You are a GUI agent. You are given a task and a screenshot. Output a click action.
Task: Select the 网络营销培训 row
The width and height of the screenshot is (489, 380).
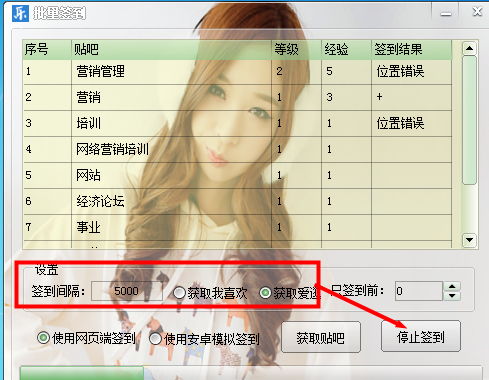tap(237, 149)
